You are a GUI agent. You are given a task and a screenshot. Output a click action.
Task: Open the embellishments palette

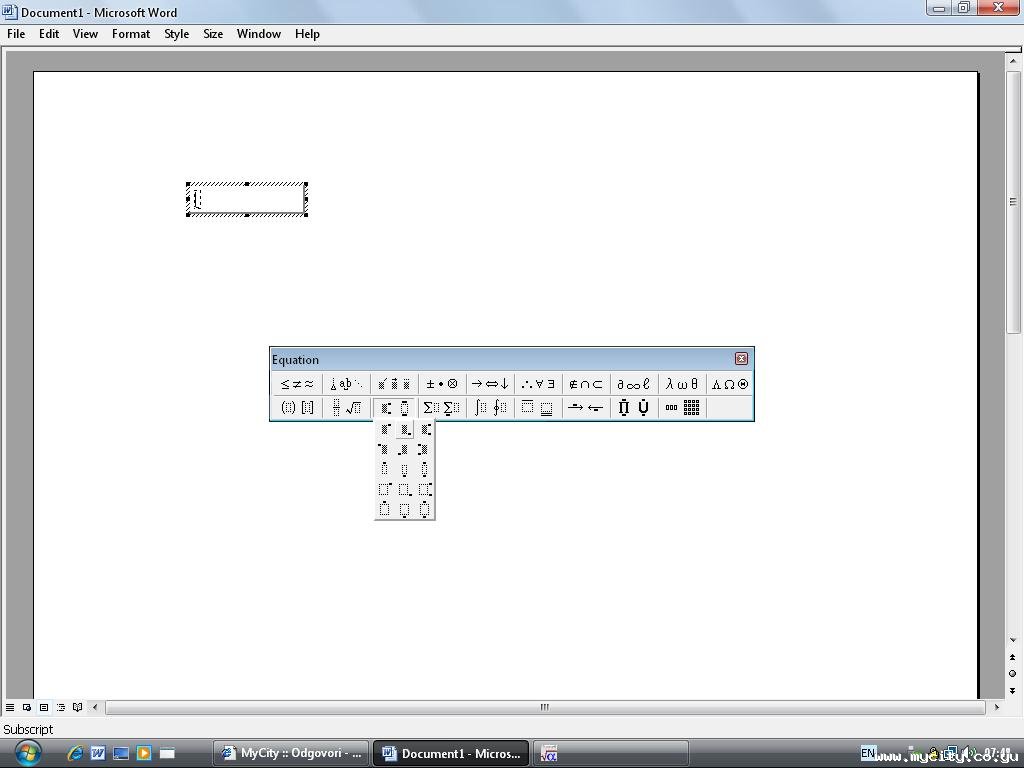[394, 384]
